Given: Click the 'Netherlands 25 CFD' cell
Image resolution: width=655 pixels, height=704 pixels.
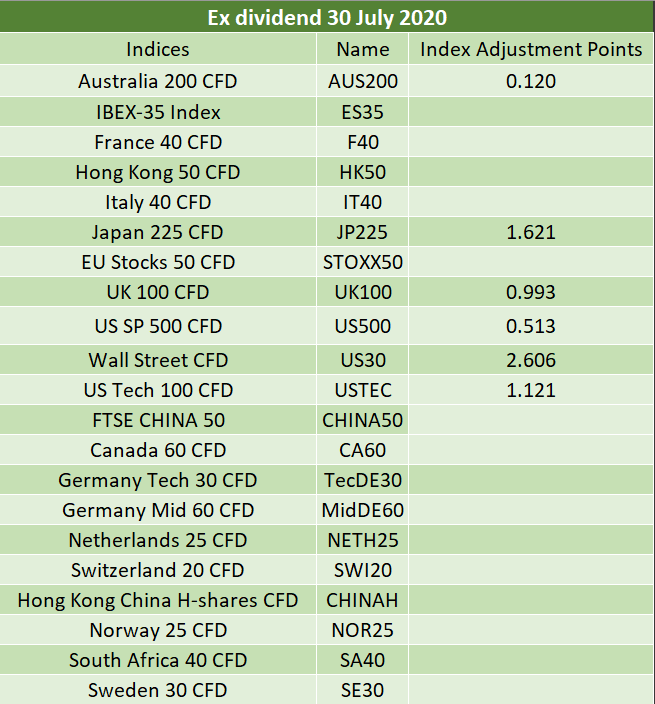Looking at the screenshot, I should pyautogui.click(x=158, y=540).
